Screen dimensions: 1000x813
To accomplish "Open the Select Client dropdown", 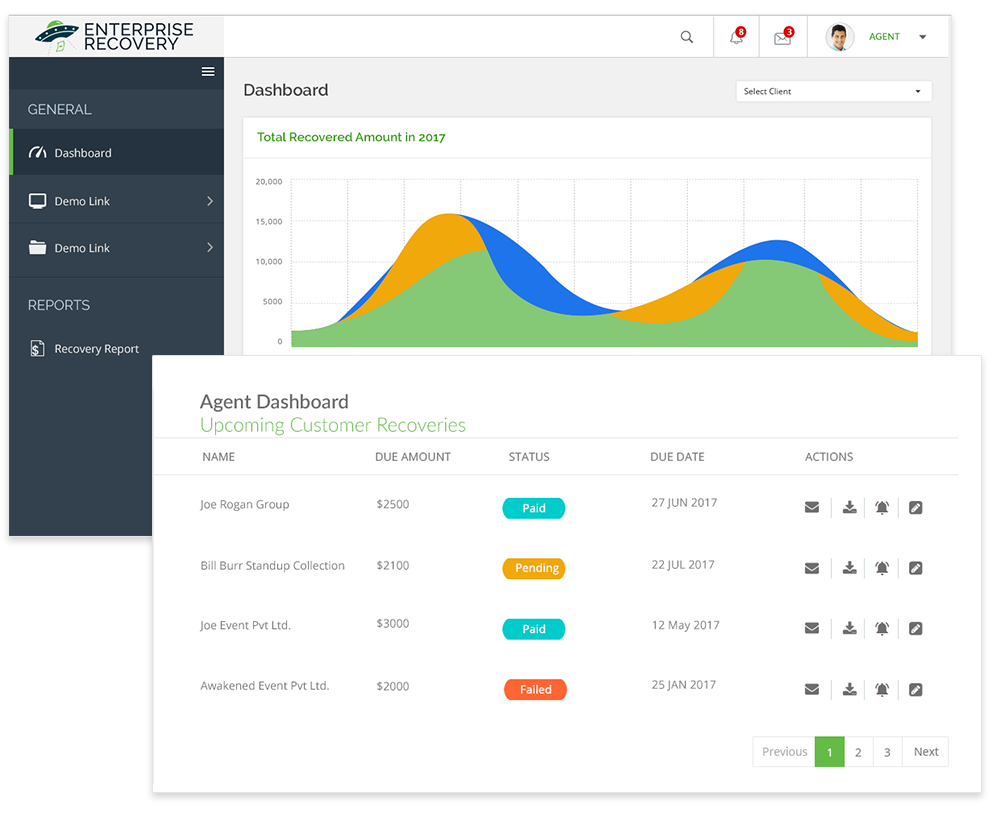I will click(833, 91).
